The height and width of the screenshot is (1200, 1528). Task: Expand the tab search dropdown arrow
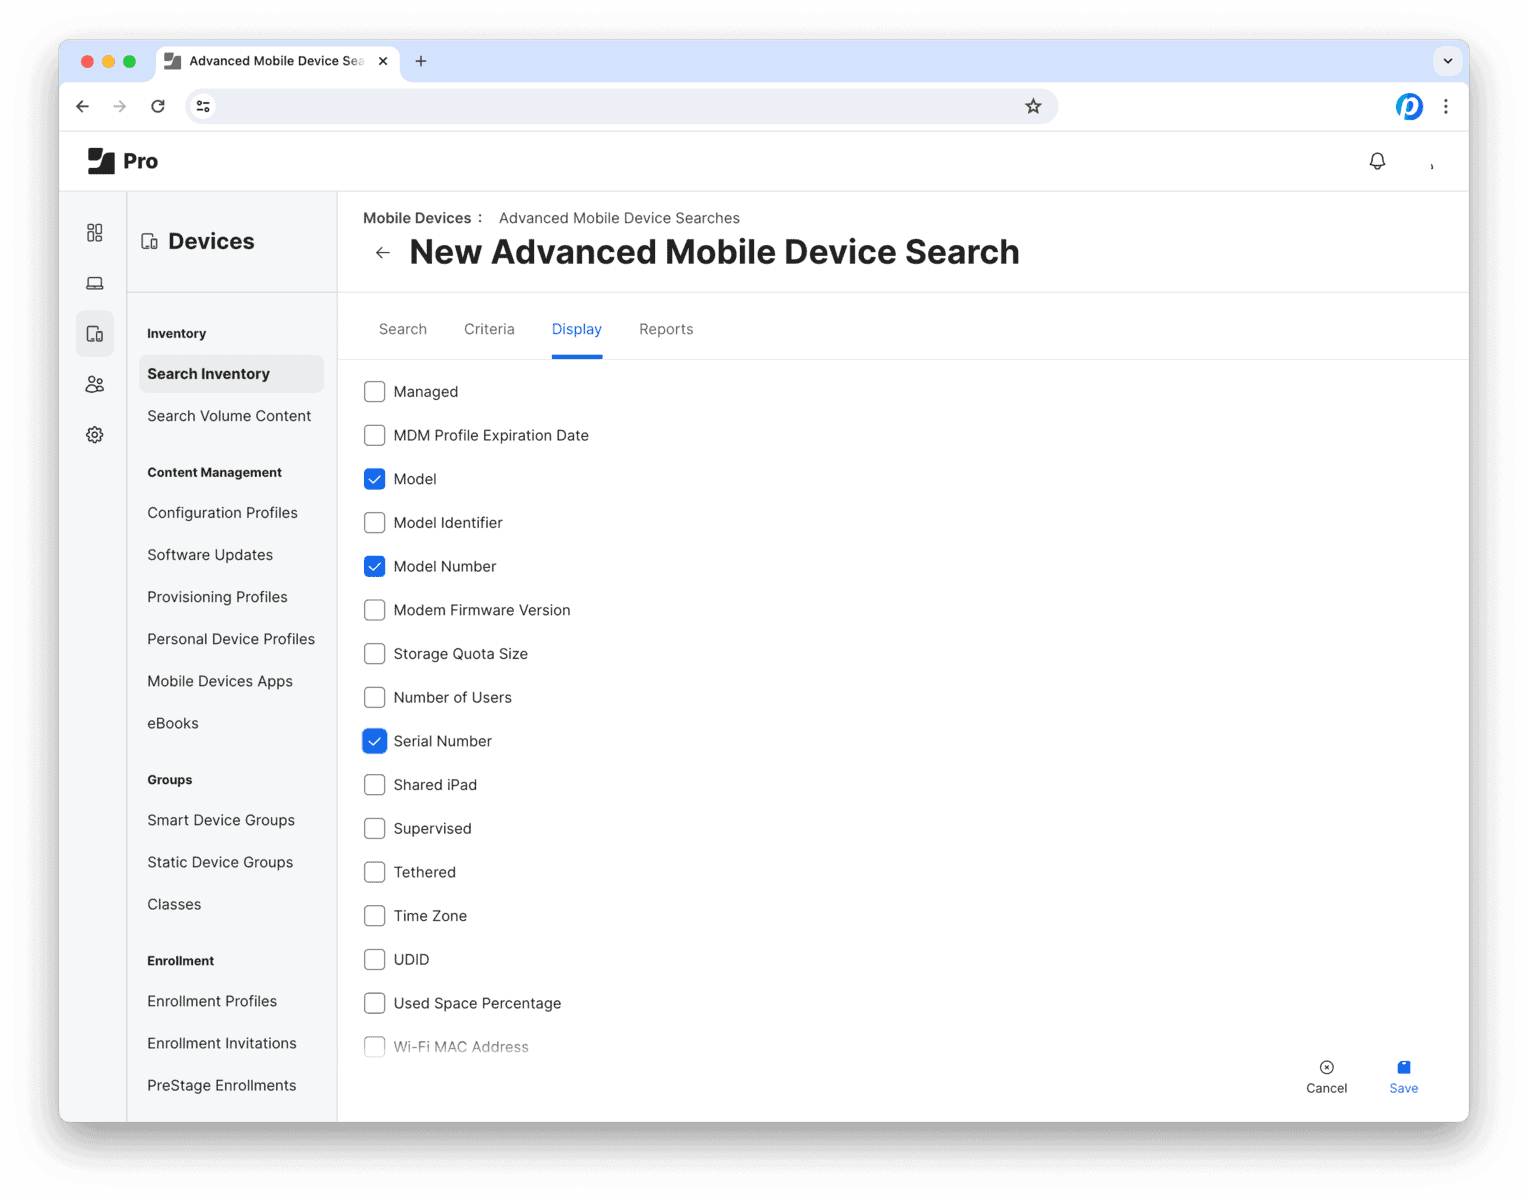point(1447,61)
